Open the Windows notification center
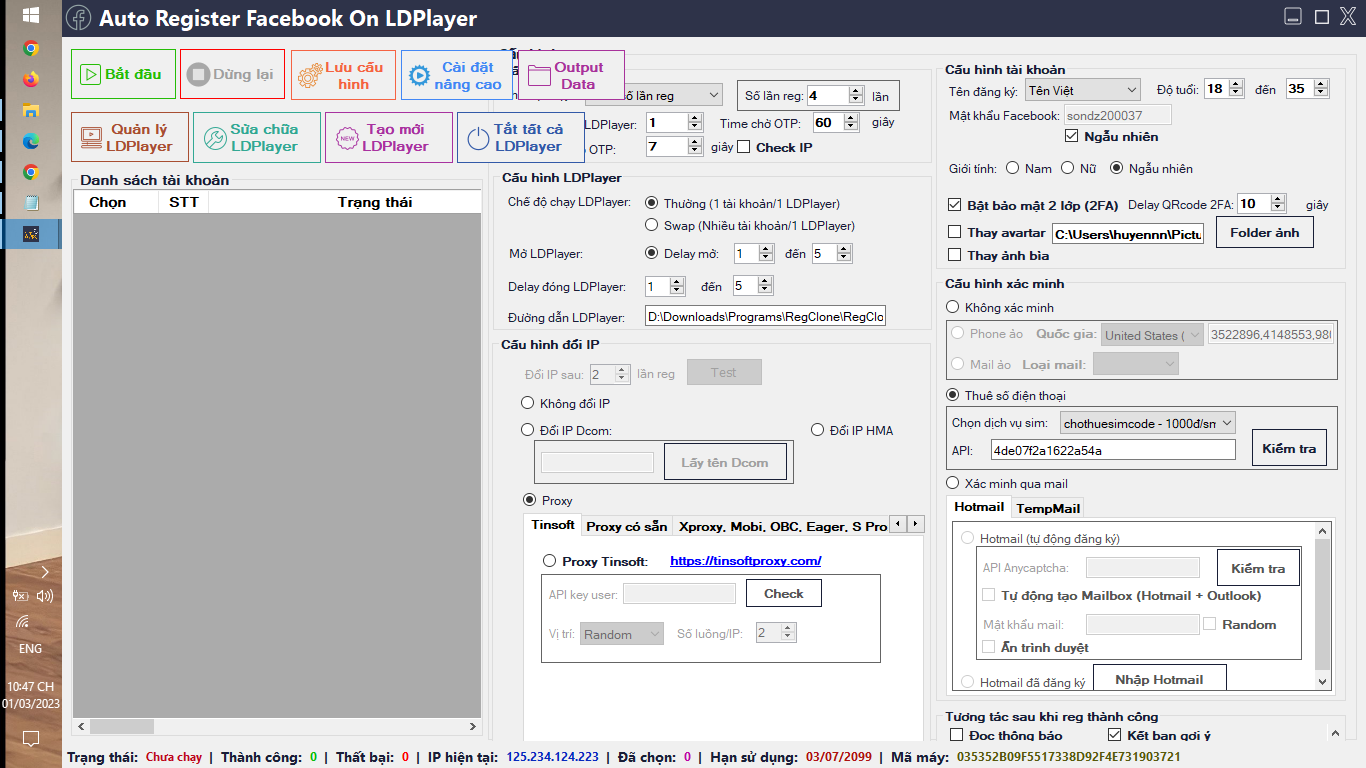 coord(31,739)
